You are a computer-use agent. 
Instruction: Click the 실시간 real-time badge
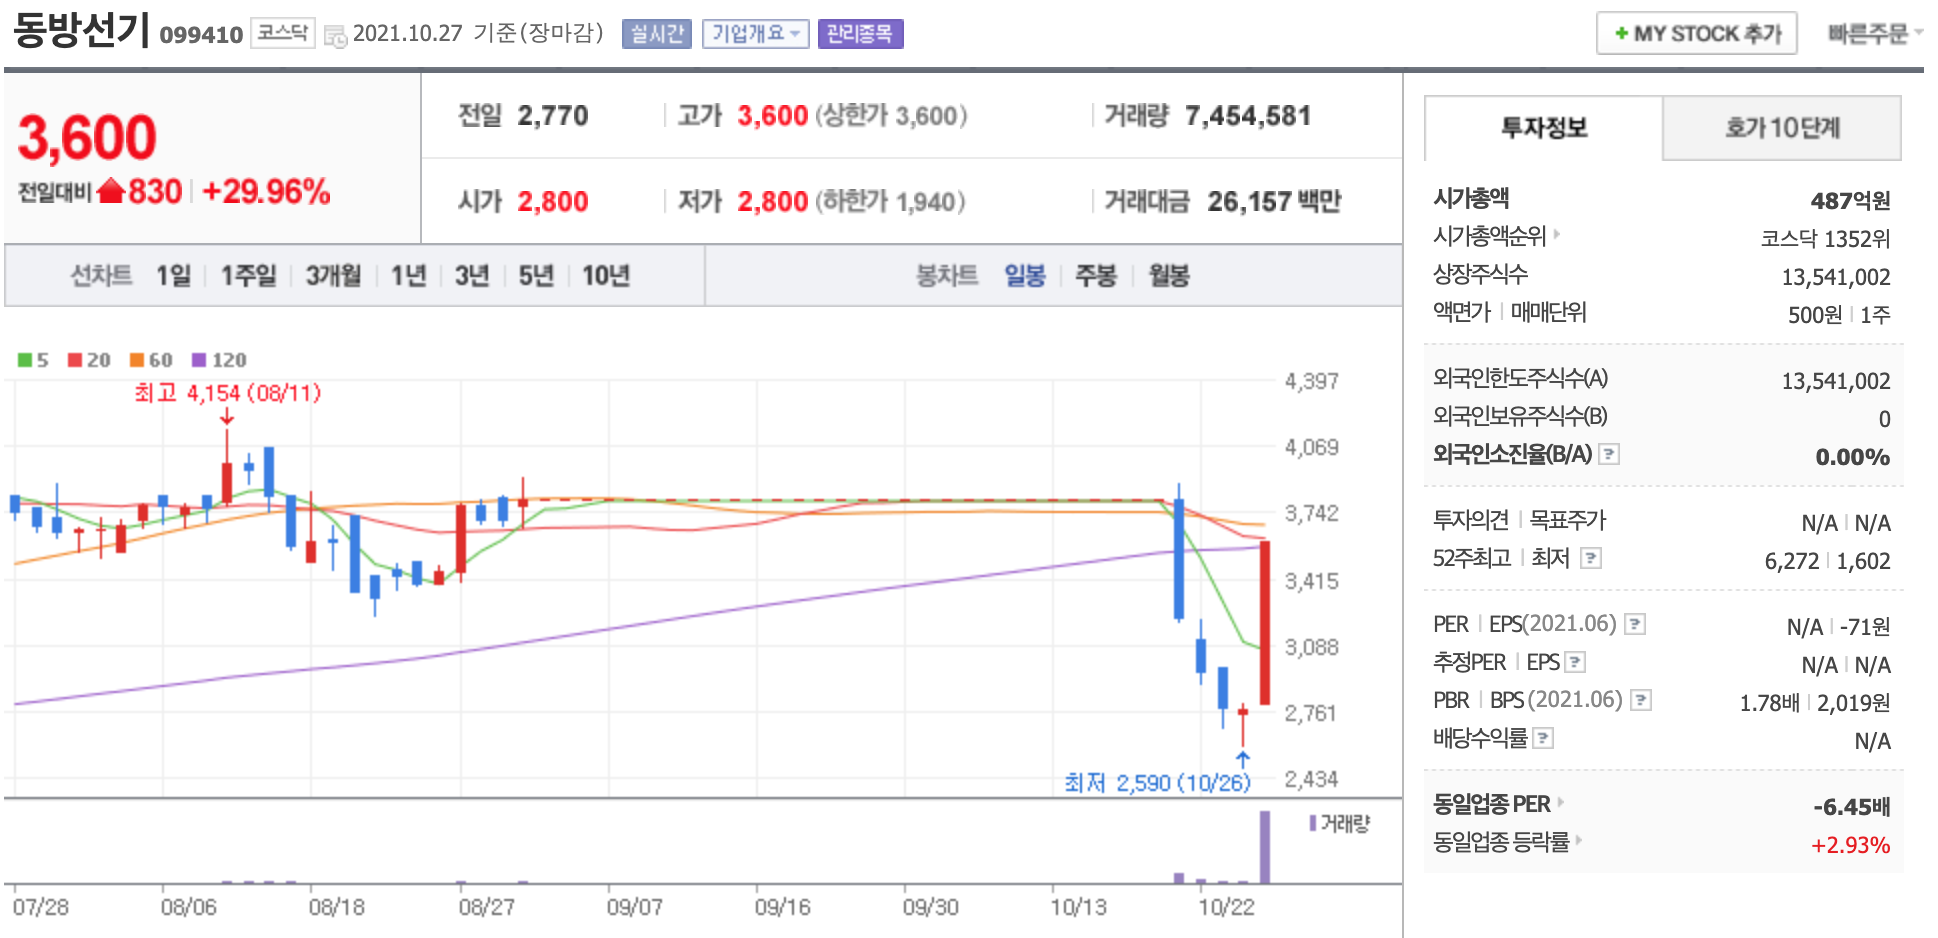coord(657,34)
